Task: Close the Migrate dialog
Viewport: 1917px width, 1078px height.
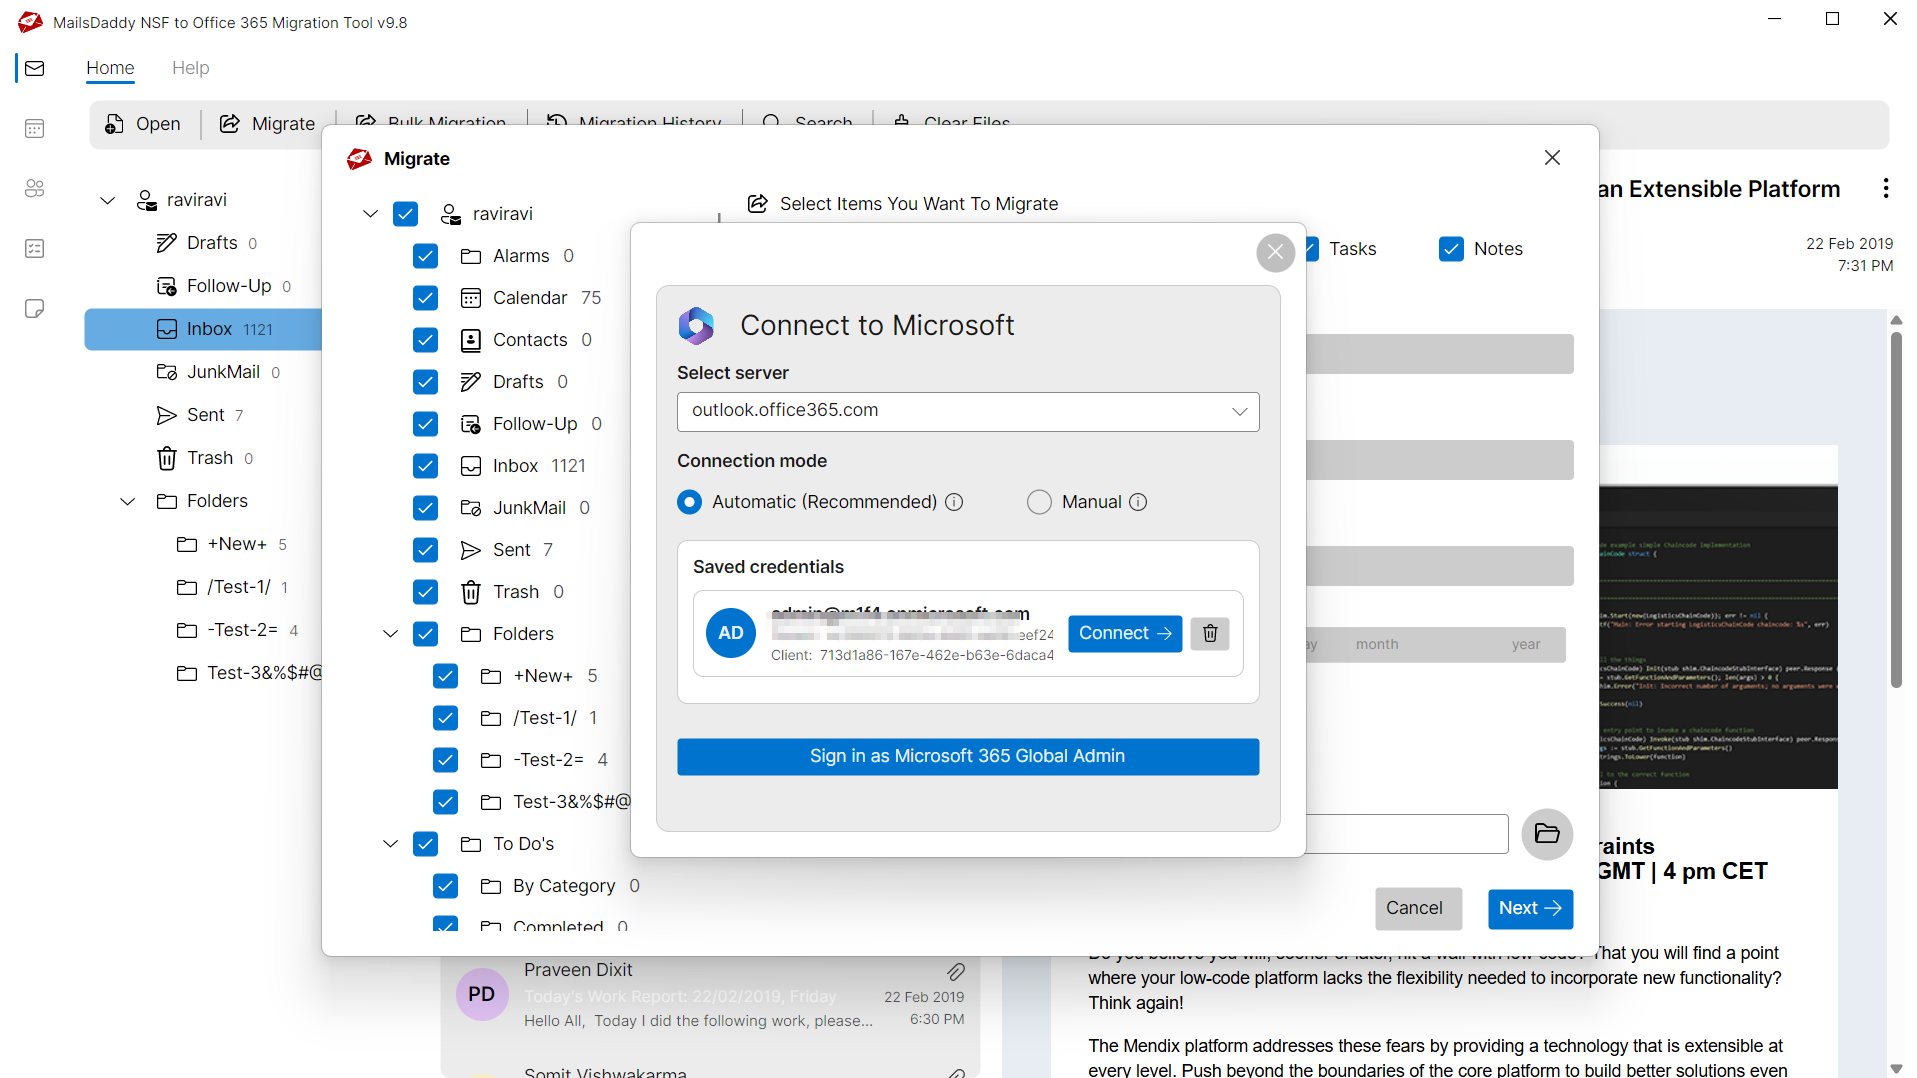Action: coord(1552,158)
